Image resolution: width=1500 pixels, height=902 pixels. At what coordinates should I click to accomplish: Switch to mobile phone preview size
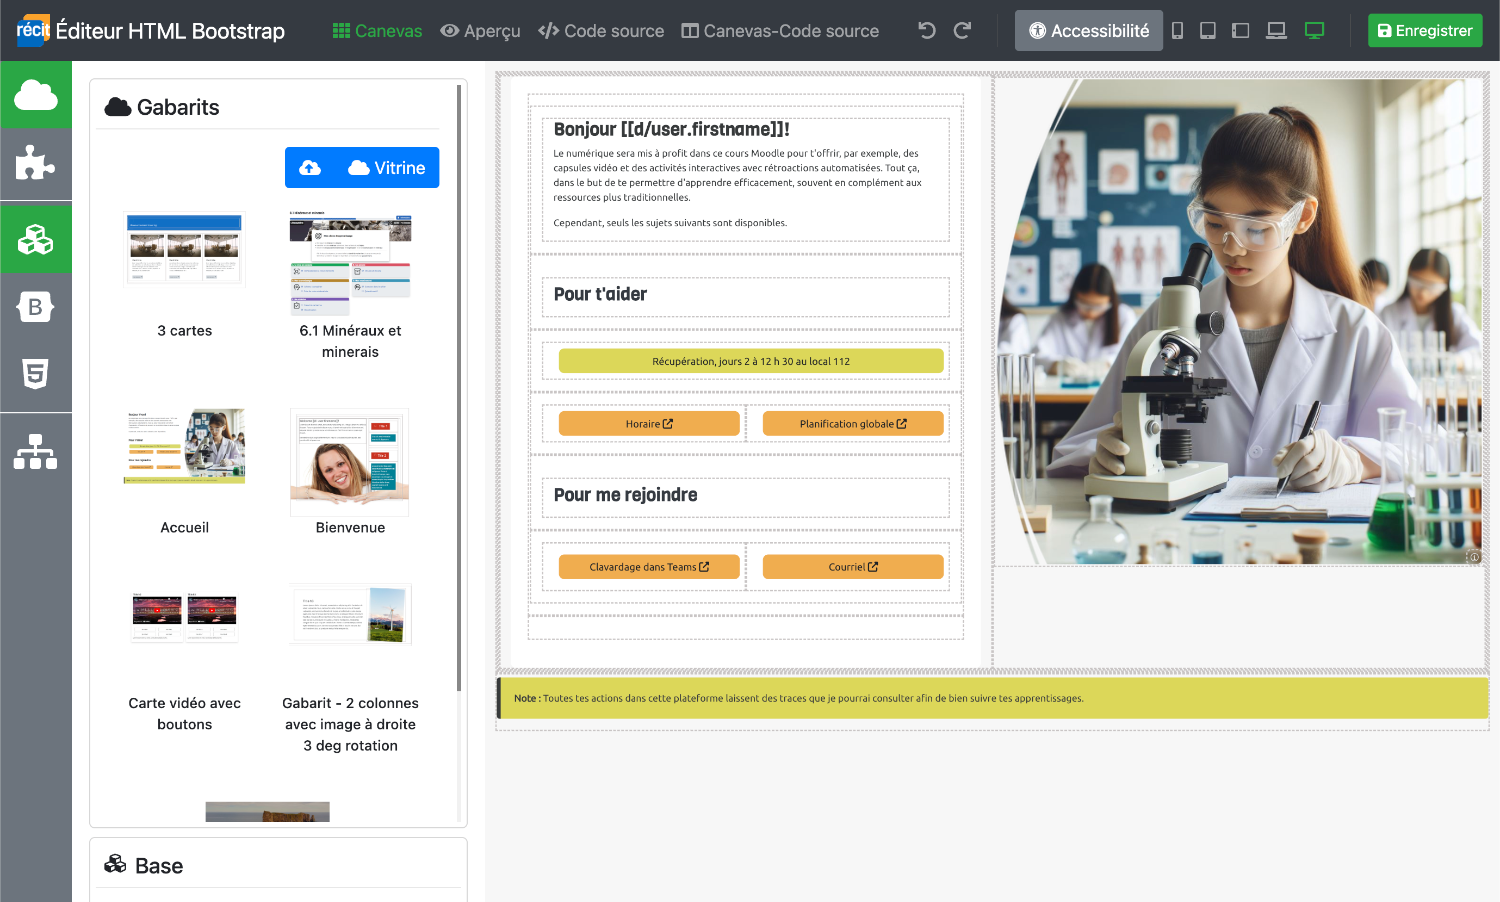(x=1177, y=31)
